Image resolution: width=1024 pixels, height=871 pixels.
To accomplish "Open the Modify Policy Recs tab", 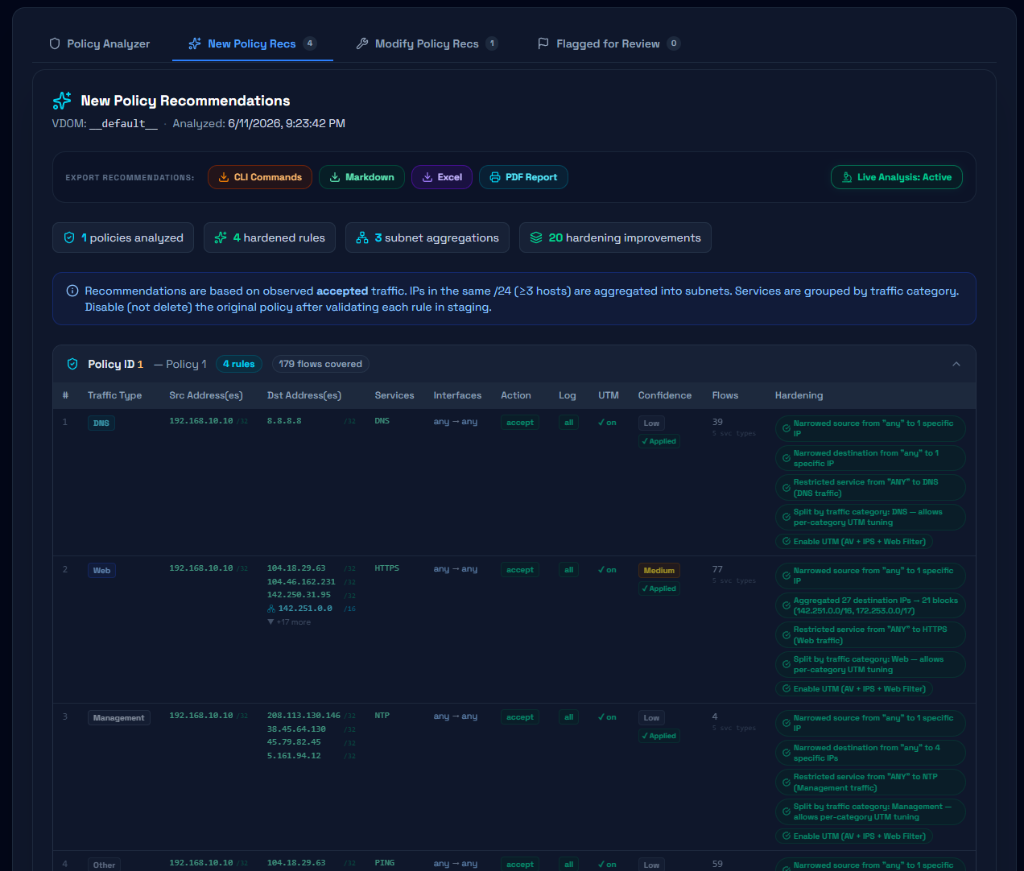I will pyautogui.click(x=426, y=44).
